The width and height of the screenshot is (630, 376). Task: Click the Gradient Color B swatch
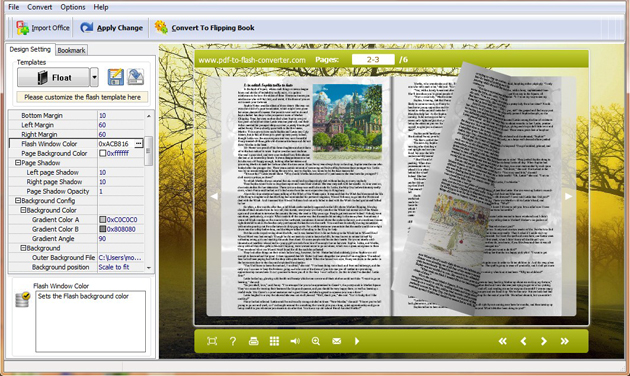click(x=102, y=229)
